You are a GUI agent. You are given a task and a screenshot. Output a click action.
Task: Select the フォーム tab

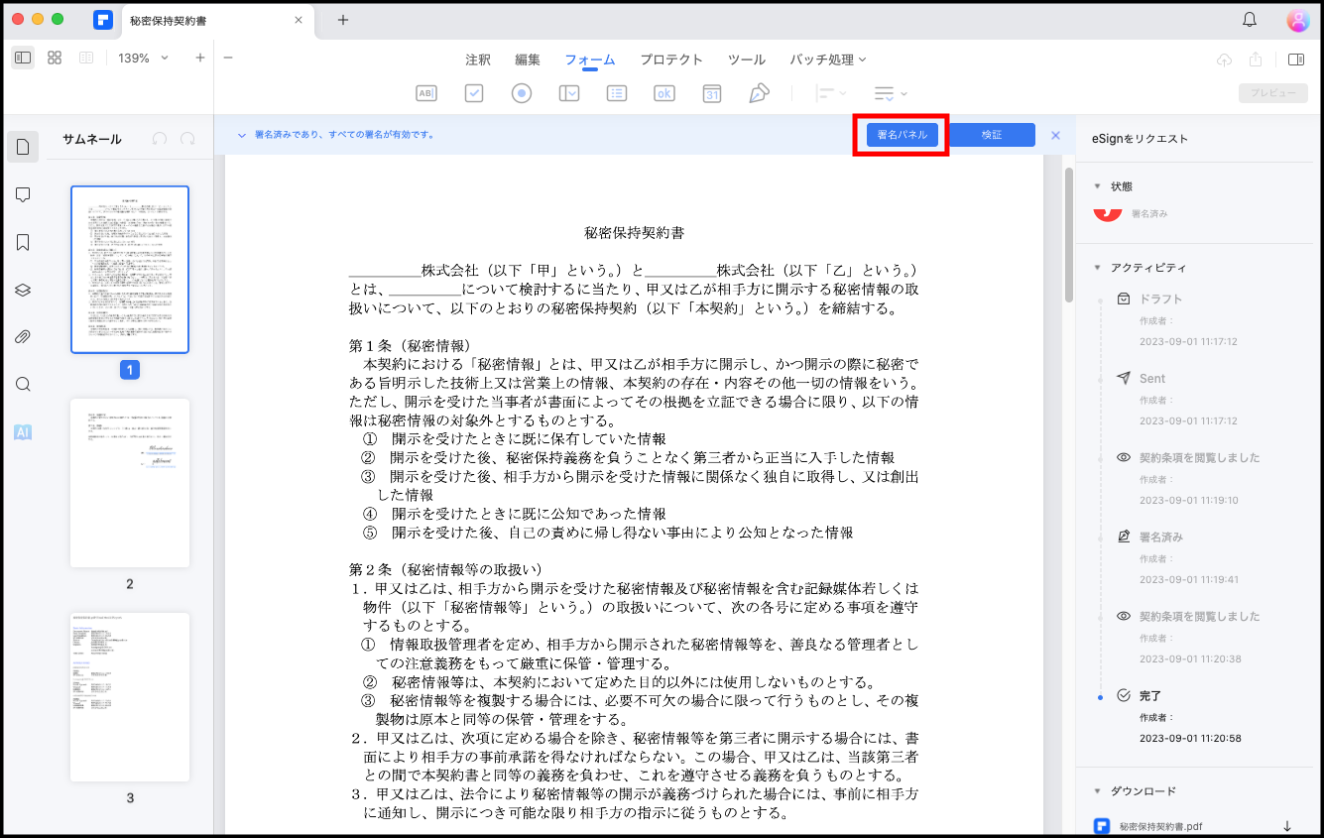point(590,60)
